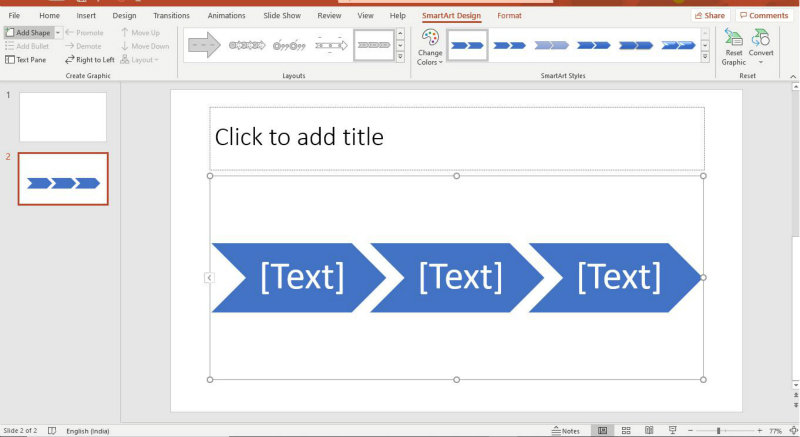Apply the first SmartArt style

coord(467,45)
